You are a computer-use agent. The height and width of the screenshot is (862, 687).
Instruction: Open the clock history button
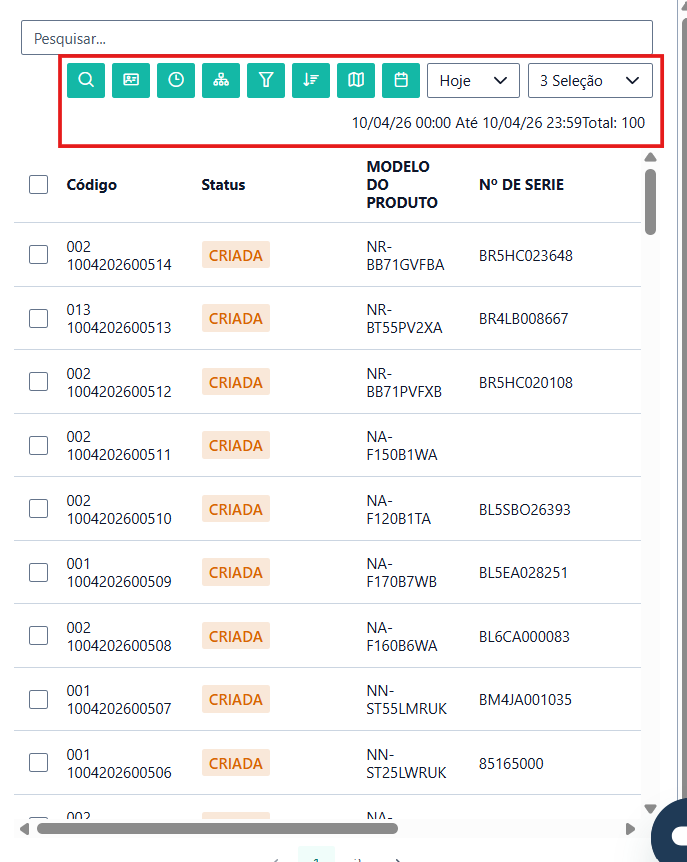tap(176, 80)
